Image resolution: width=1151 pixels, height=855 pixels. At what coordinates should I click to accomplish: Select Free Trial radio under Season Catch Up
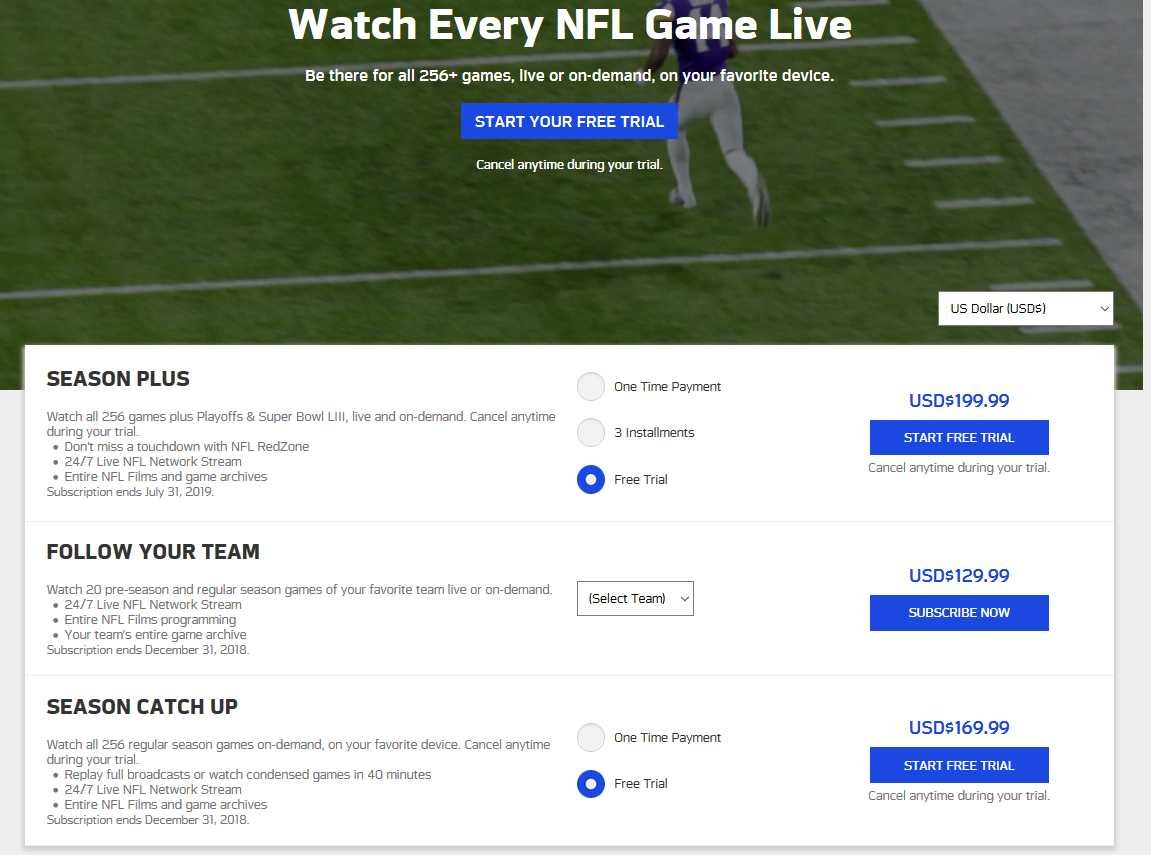[591, 784]
